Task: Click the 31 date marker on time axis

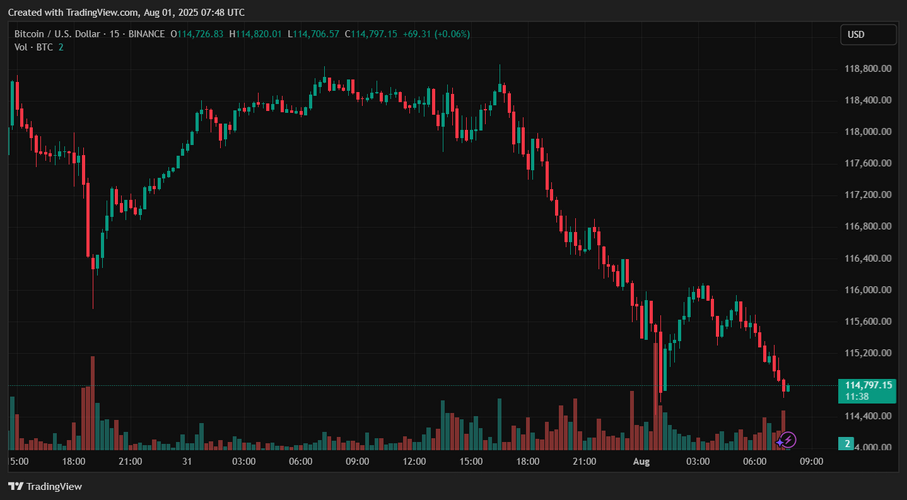Action: pyautogui.click(x=187, y=462)
